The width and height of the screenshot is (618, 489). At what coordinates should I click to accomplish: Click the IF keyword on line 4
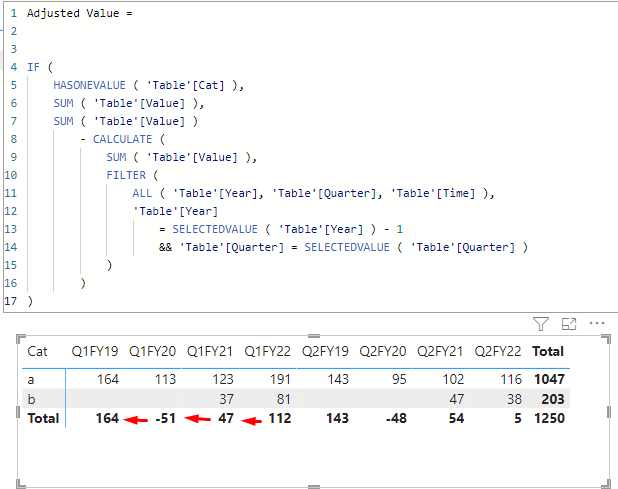34,67
